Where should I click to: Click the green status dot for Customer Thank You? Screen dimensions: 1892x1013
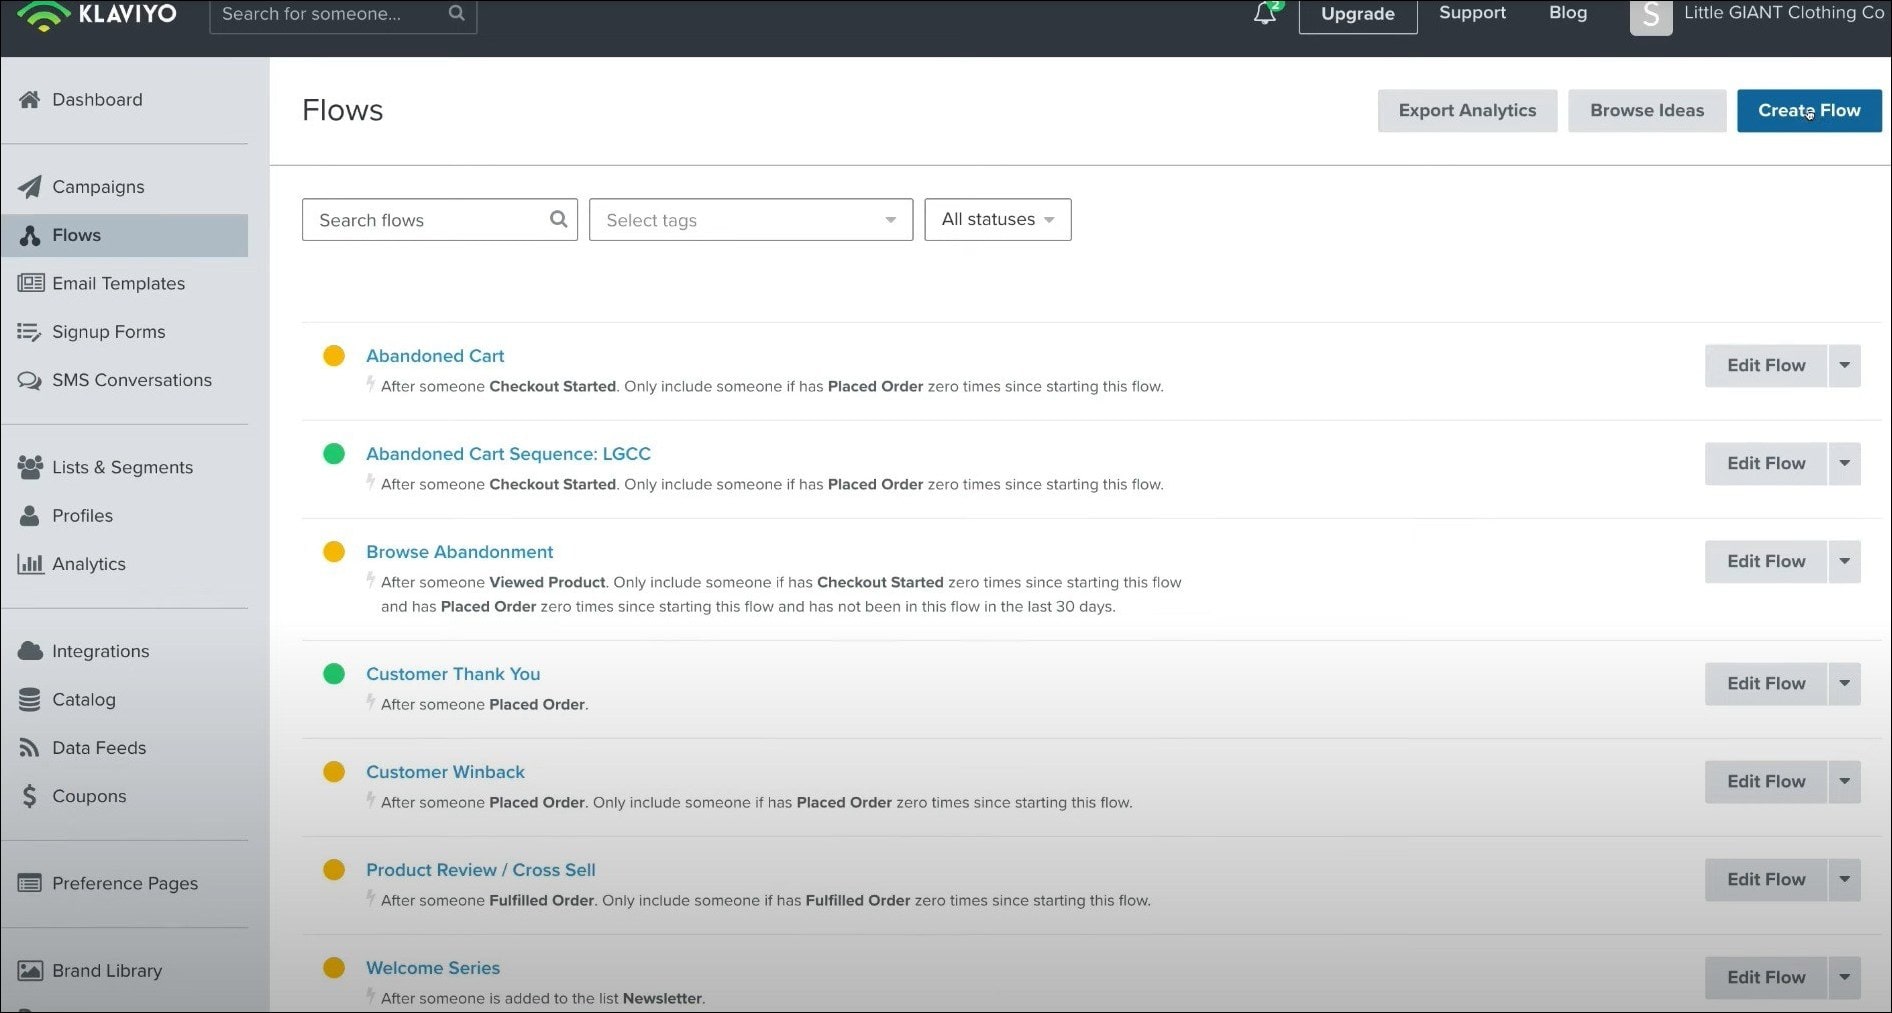pos(334,674)
